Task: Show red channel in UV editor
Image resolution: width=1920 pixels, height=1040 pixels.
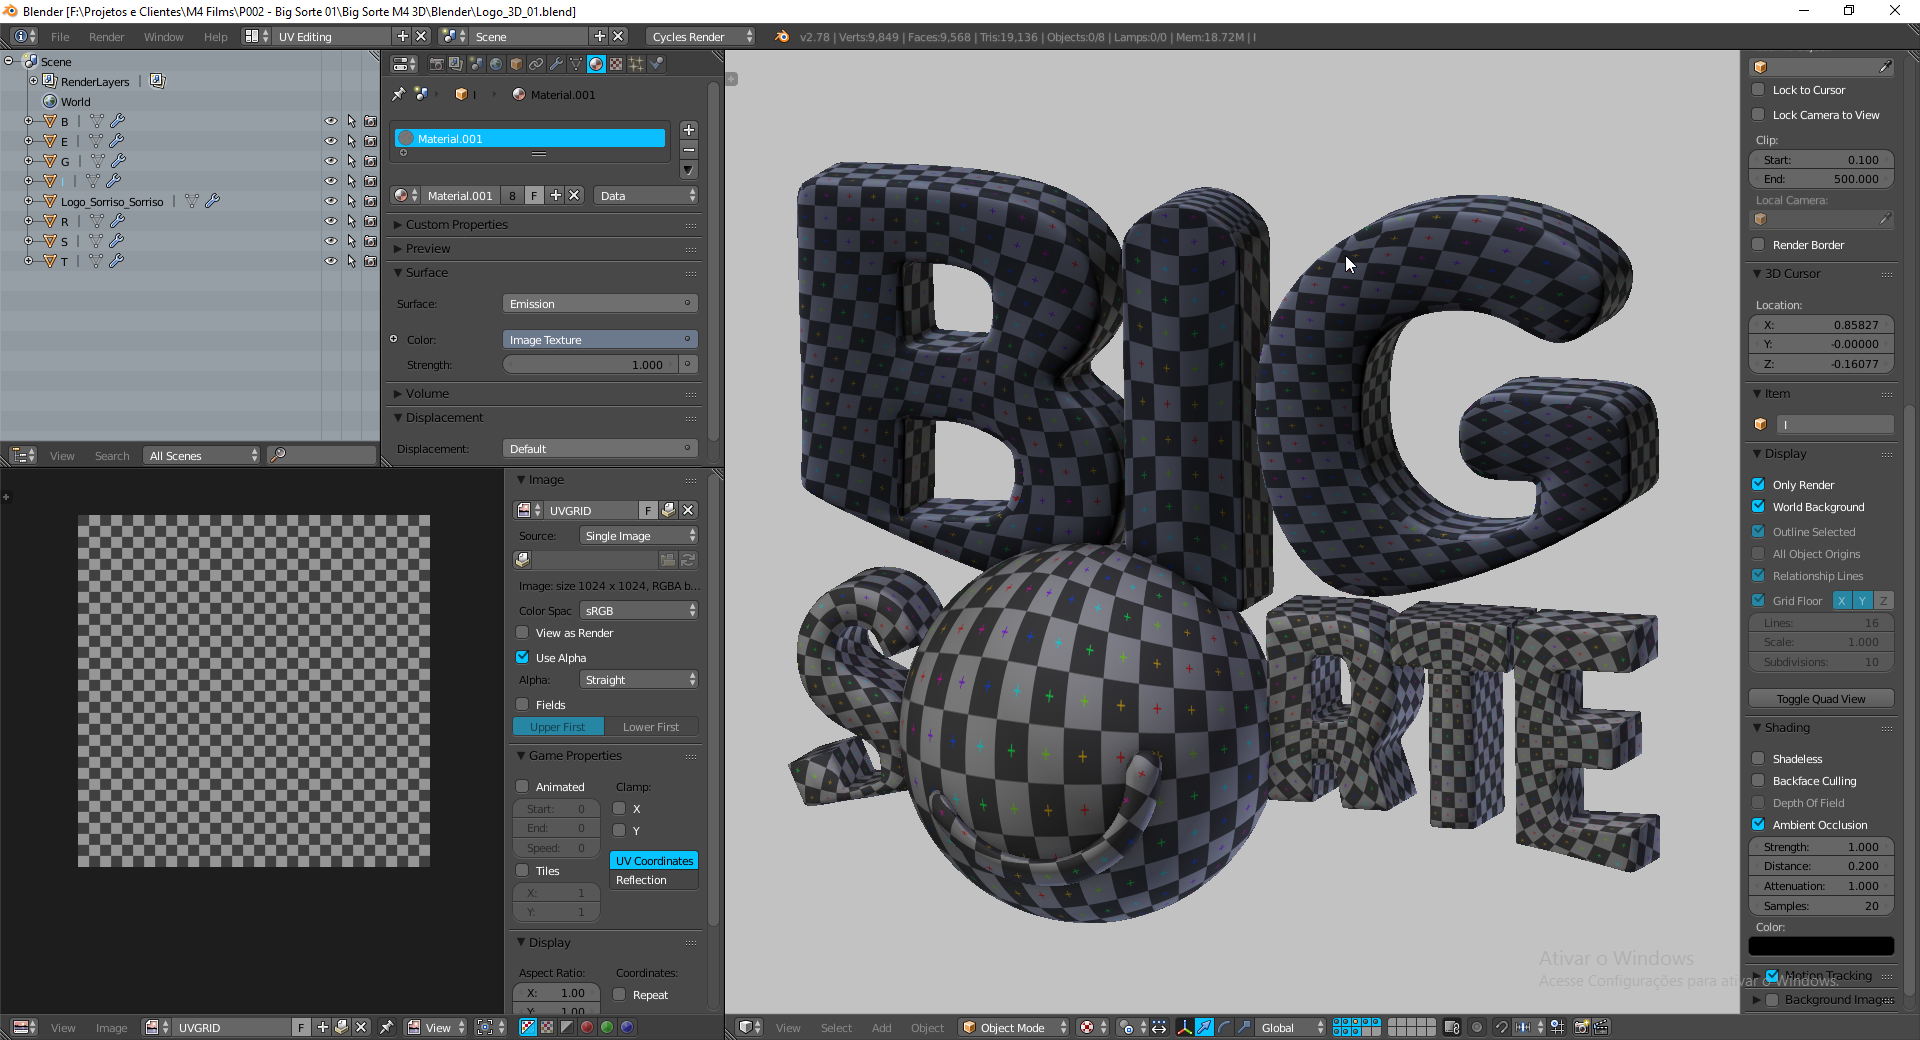Action: 587,1027
